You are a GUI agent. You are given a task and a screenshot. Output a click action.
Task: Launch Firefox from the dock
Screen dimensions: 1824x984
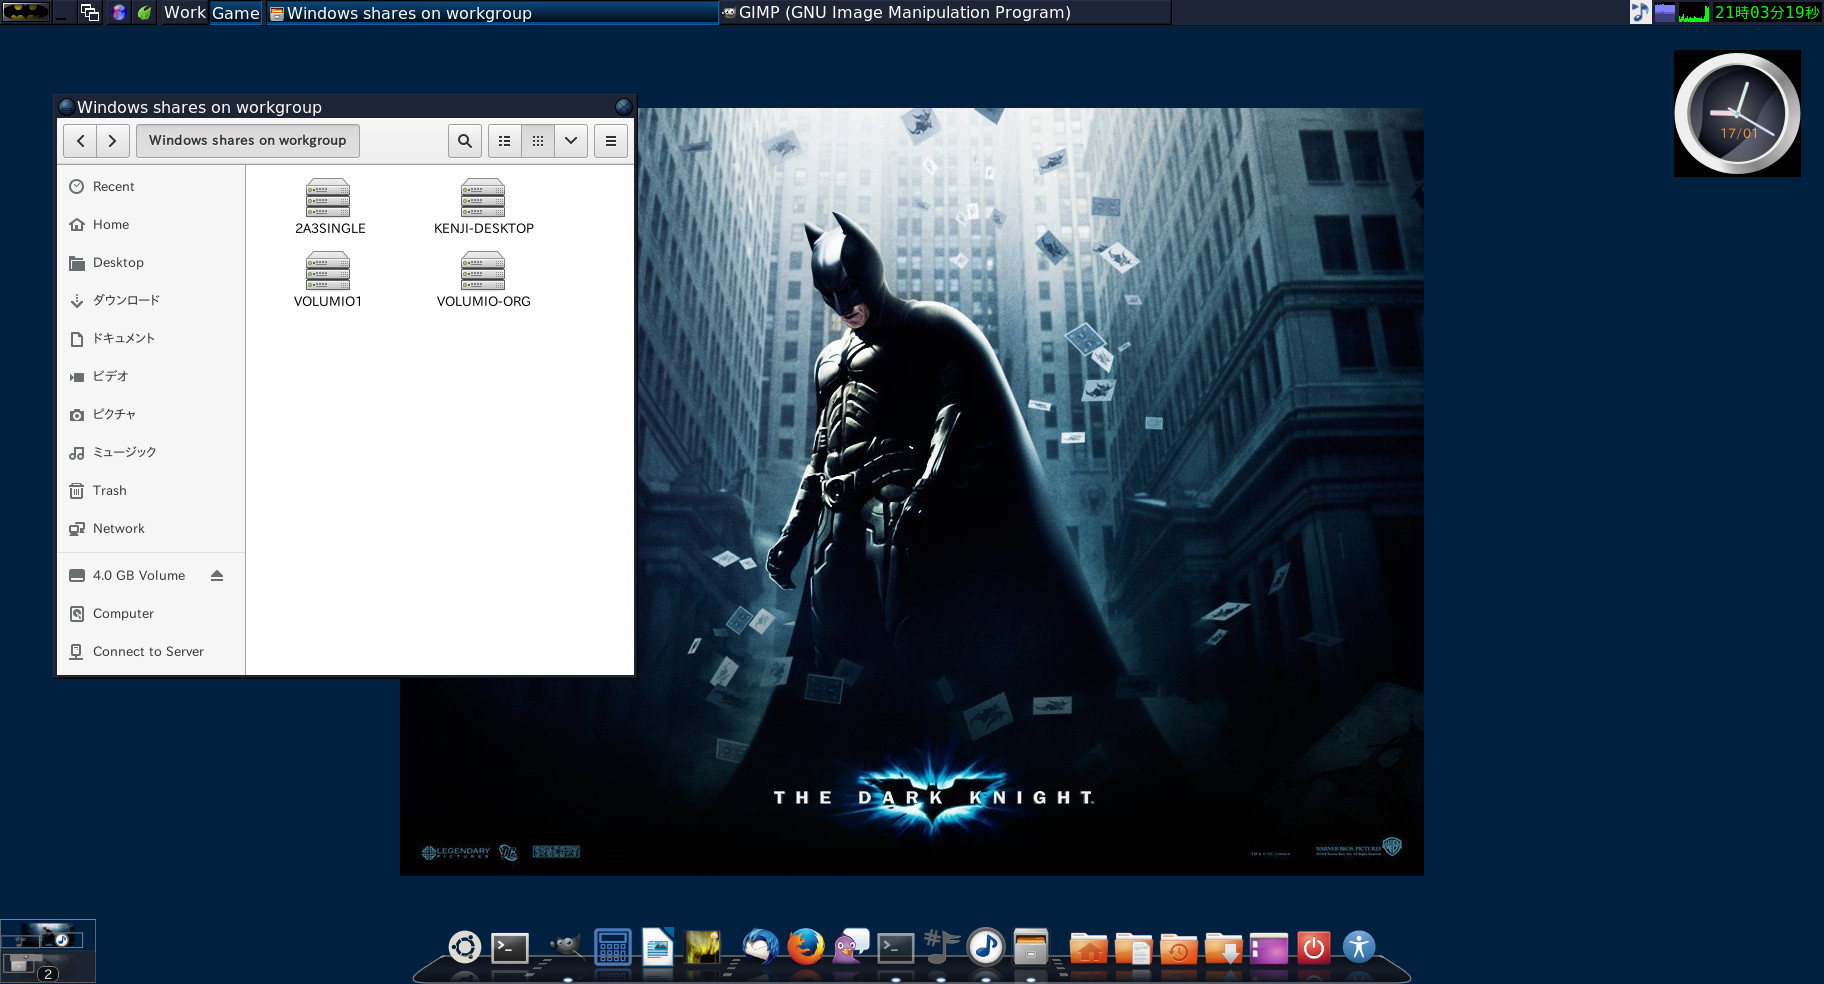coord(806,947)
